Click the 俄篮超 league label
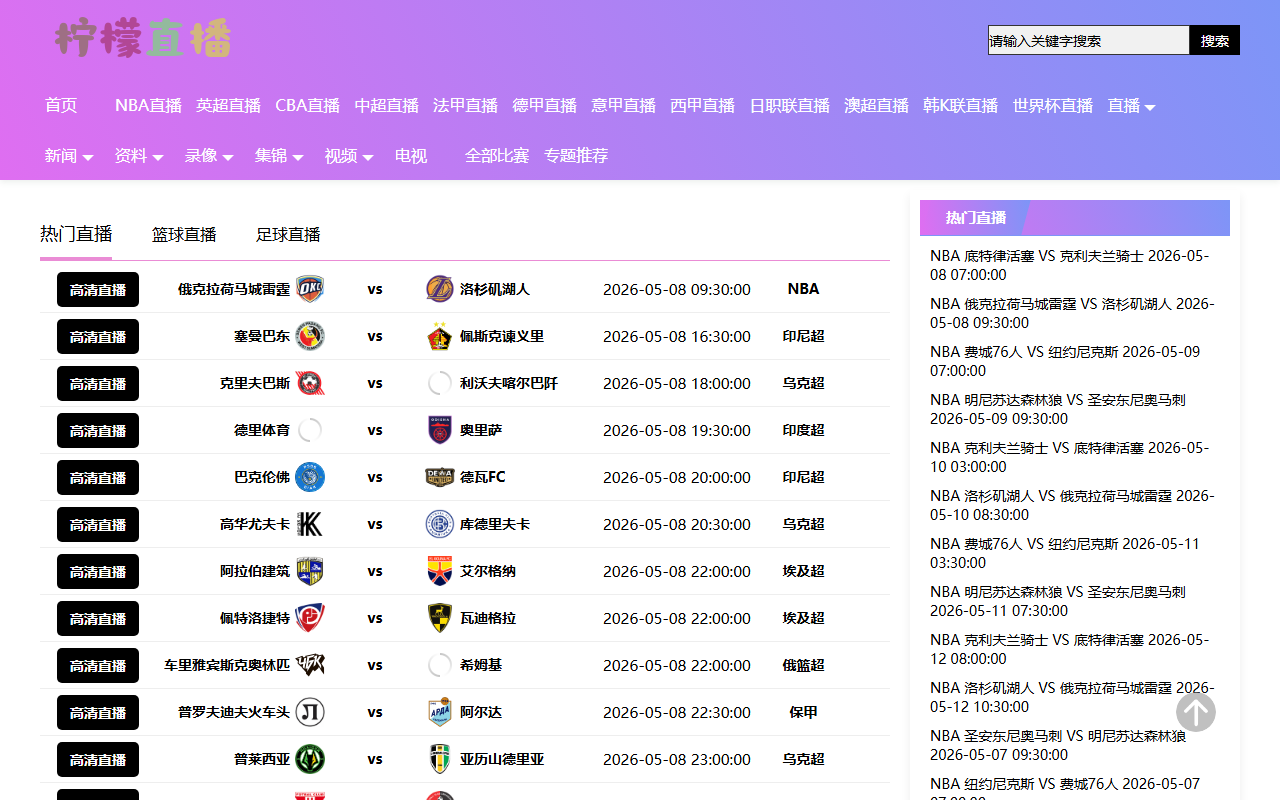Image resolution: width=1280 pixels, height=800 pixels. [803, 665]
